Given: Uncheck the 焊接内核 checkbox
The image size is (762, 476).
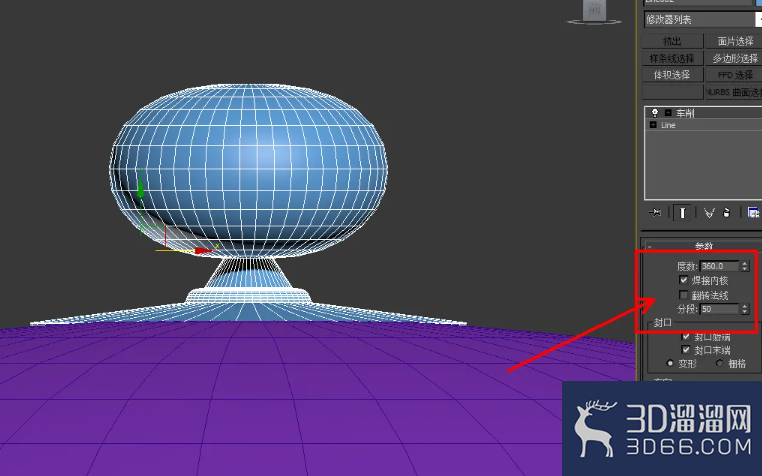Looking at the screenshot, I should (x=684, y=280).
